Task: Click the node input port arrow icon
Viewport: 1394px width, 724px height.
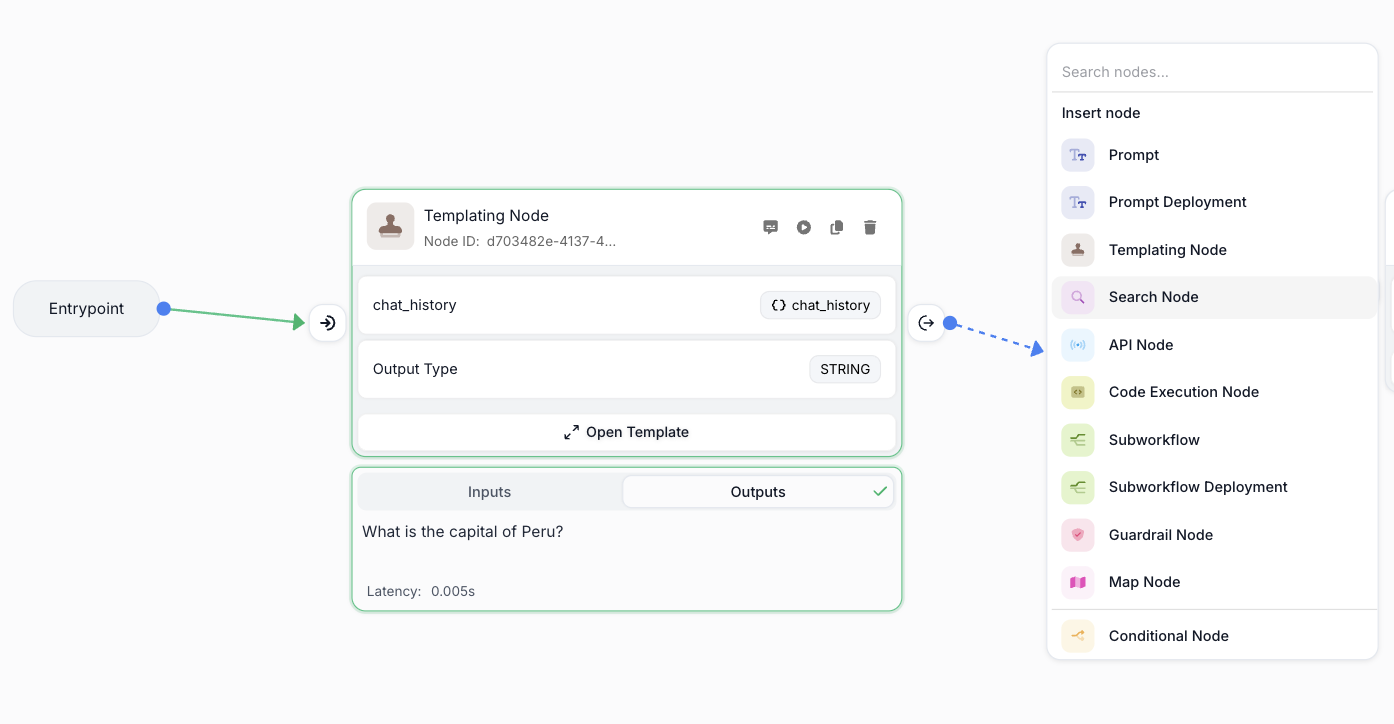Action: 328,323
